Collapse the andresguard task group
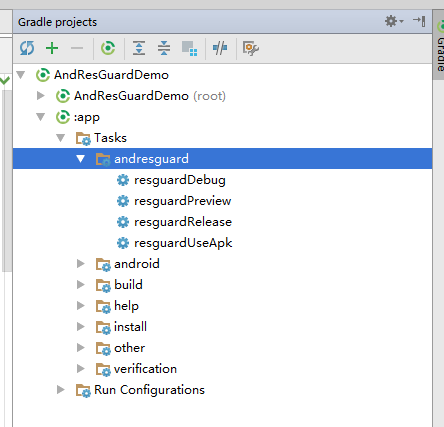 click(81, 159)
